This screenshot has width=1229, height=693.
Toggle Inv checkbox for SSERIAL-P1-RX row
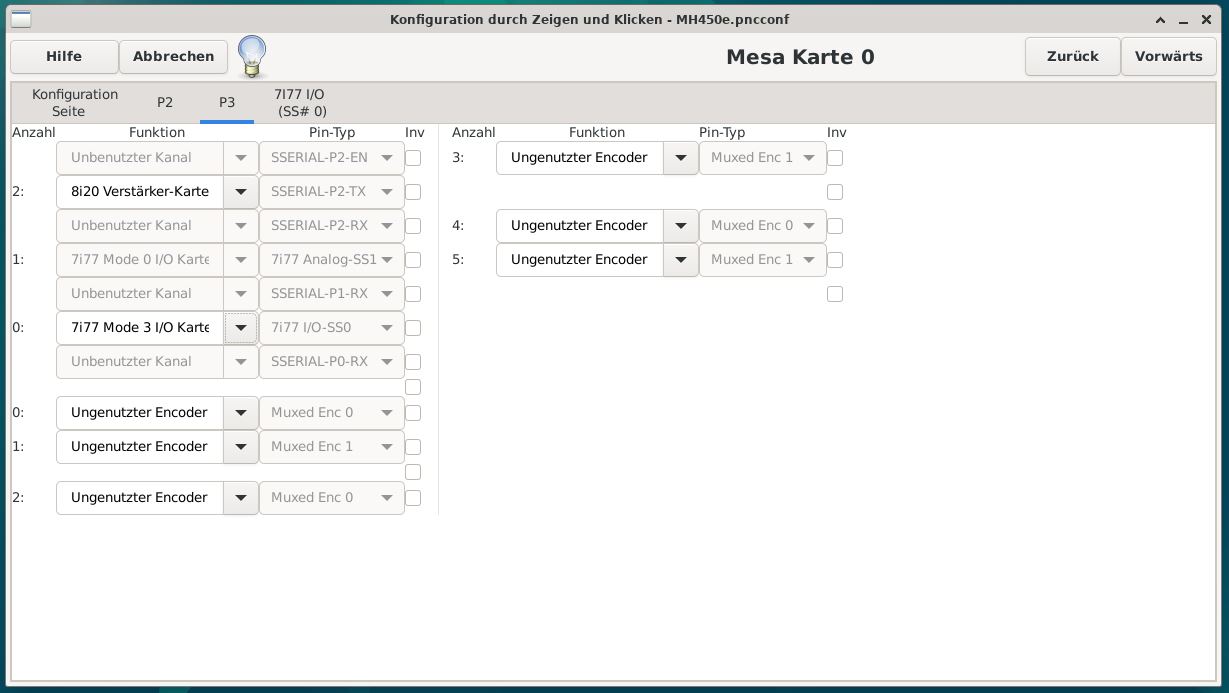(x=413, y=294)
